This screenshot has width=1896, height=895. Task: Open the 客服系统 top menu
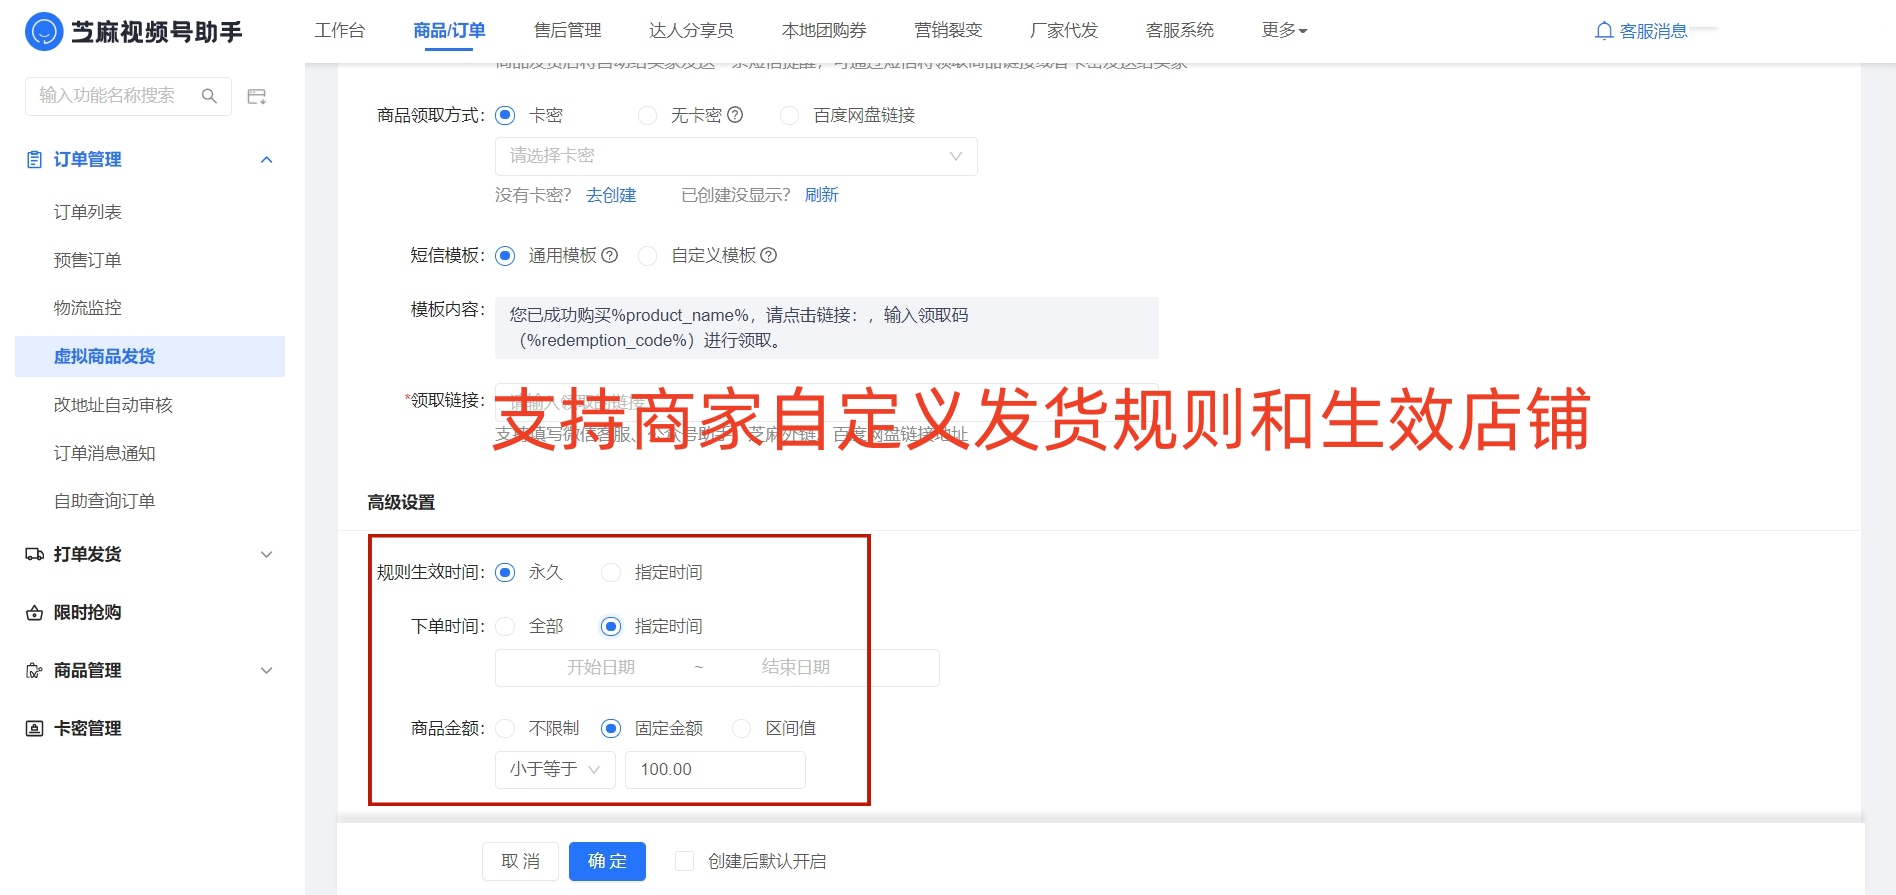(x=1180, y=30)
